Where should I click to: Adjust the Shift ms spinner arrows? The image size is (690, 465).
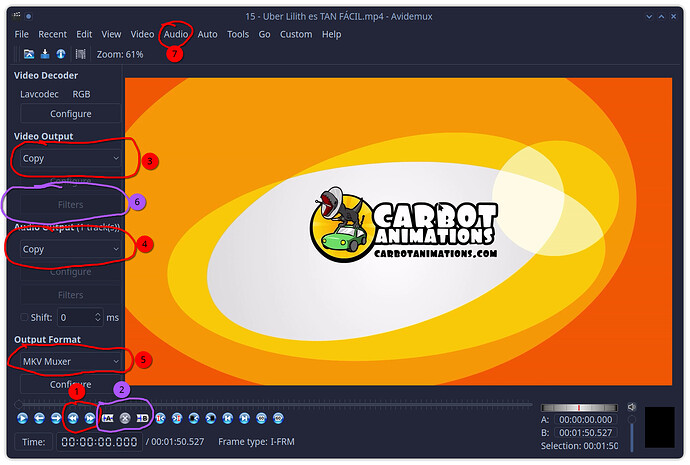point(98,317)
